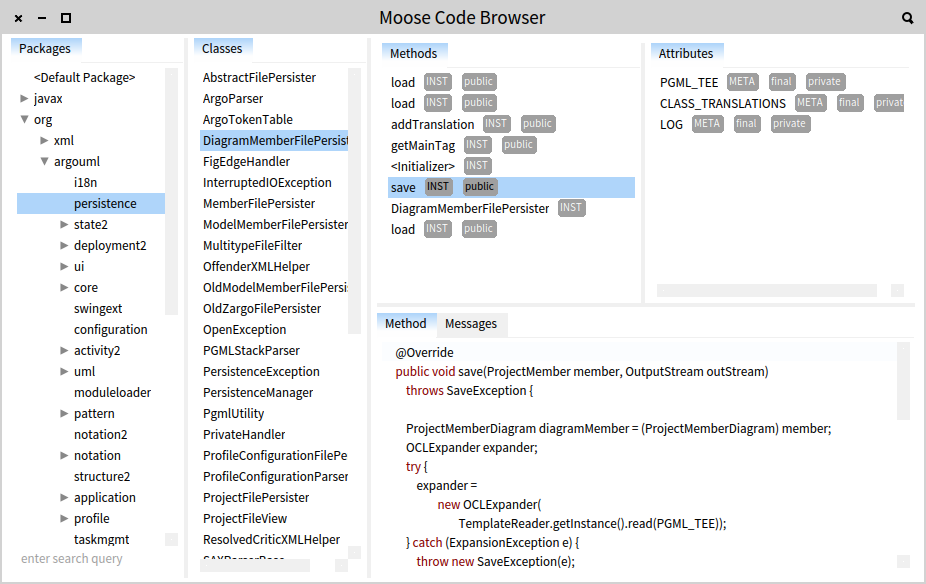Expand the uml package node

(65, 372)
